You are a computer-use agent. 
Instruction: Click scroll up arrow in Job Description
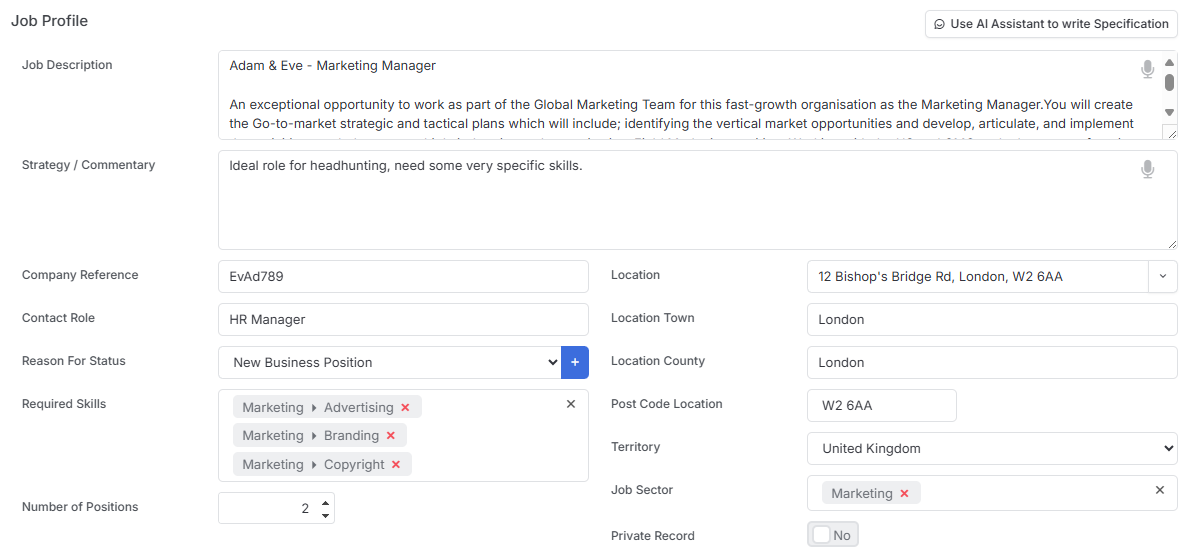point(1169,62)
